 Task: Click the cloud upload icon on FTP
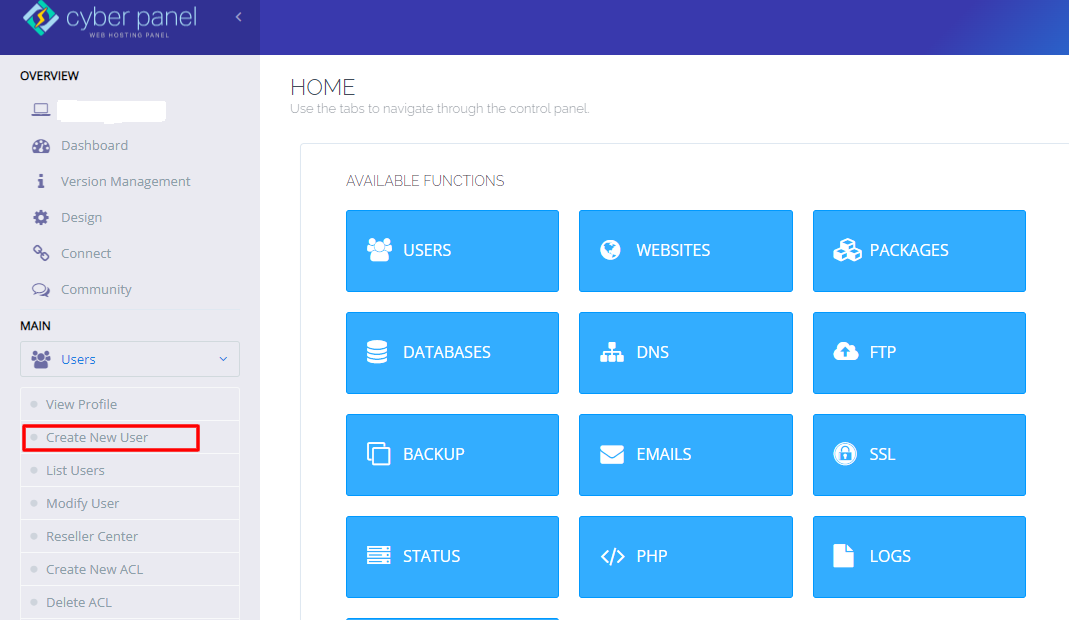(846, 352)
